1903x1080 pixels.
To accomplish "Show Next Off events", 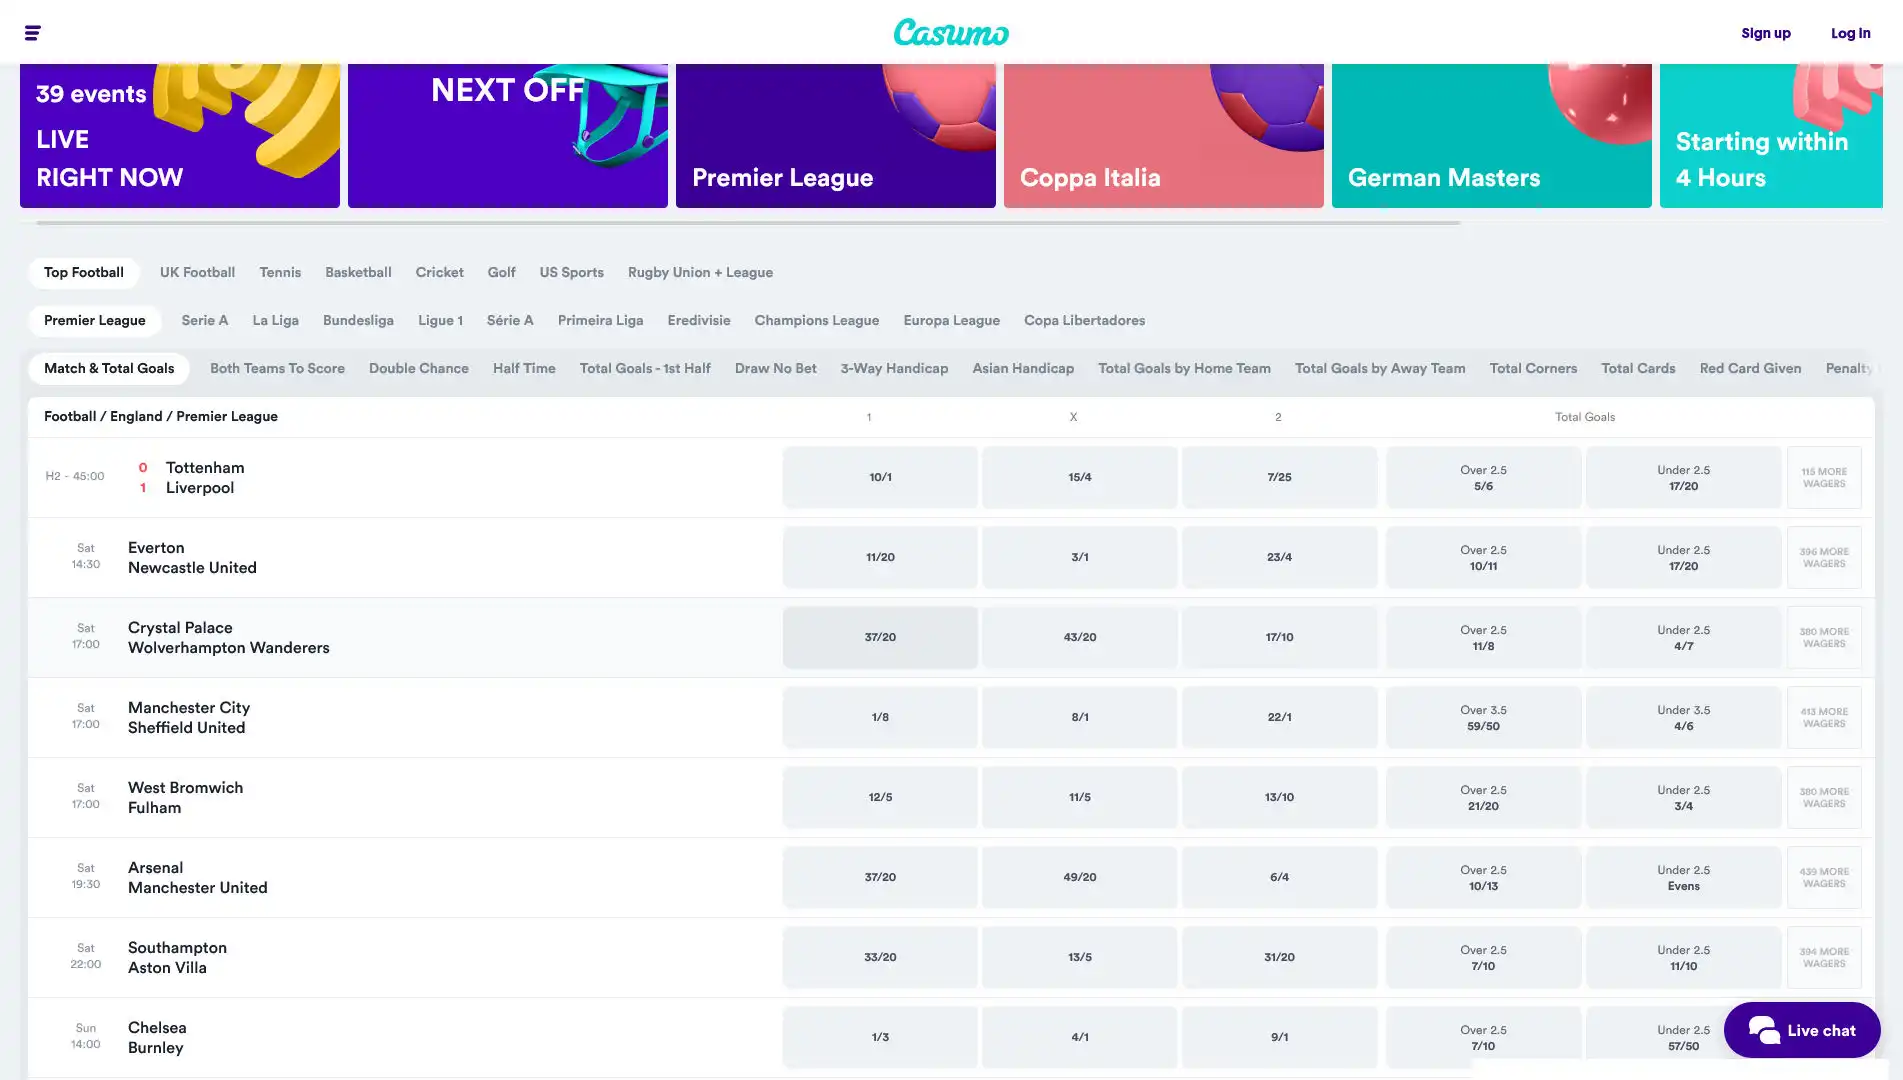I will [x=507, y=135].
